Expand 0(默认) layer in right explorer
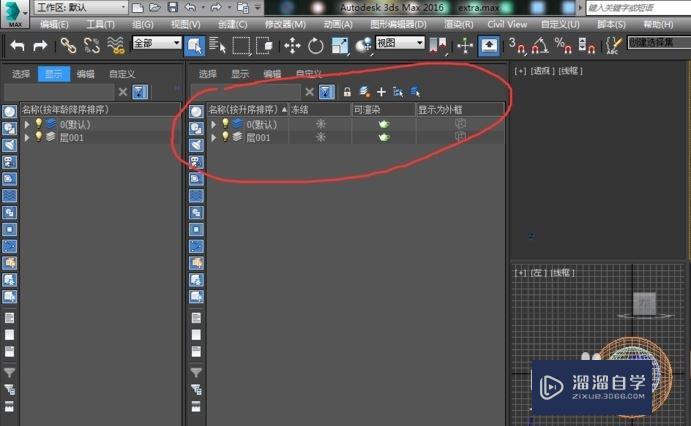 213,125
